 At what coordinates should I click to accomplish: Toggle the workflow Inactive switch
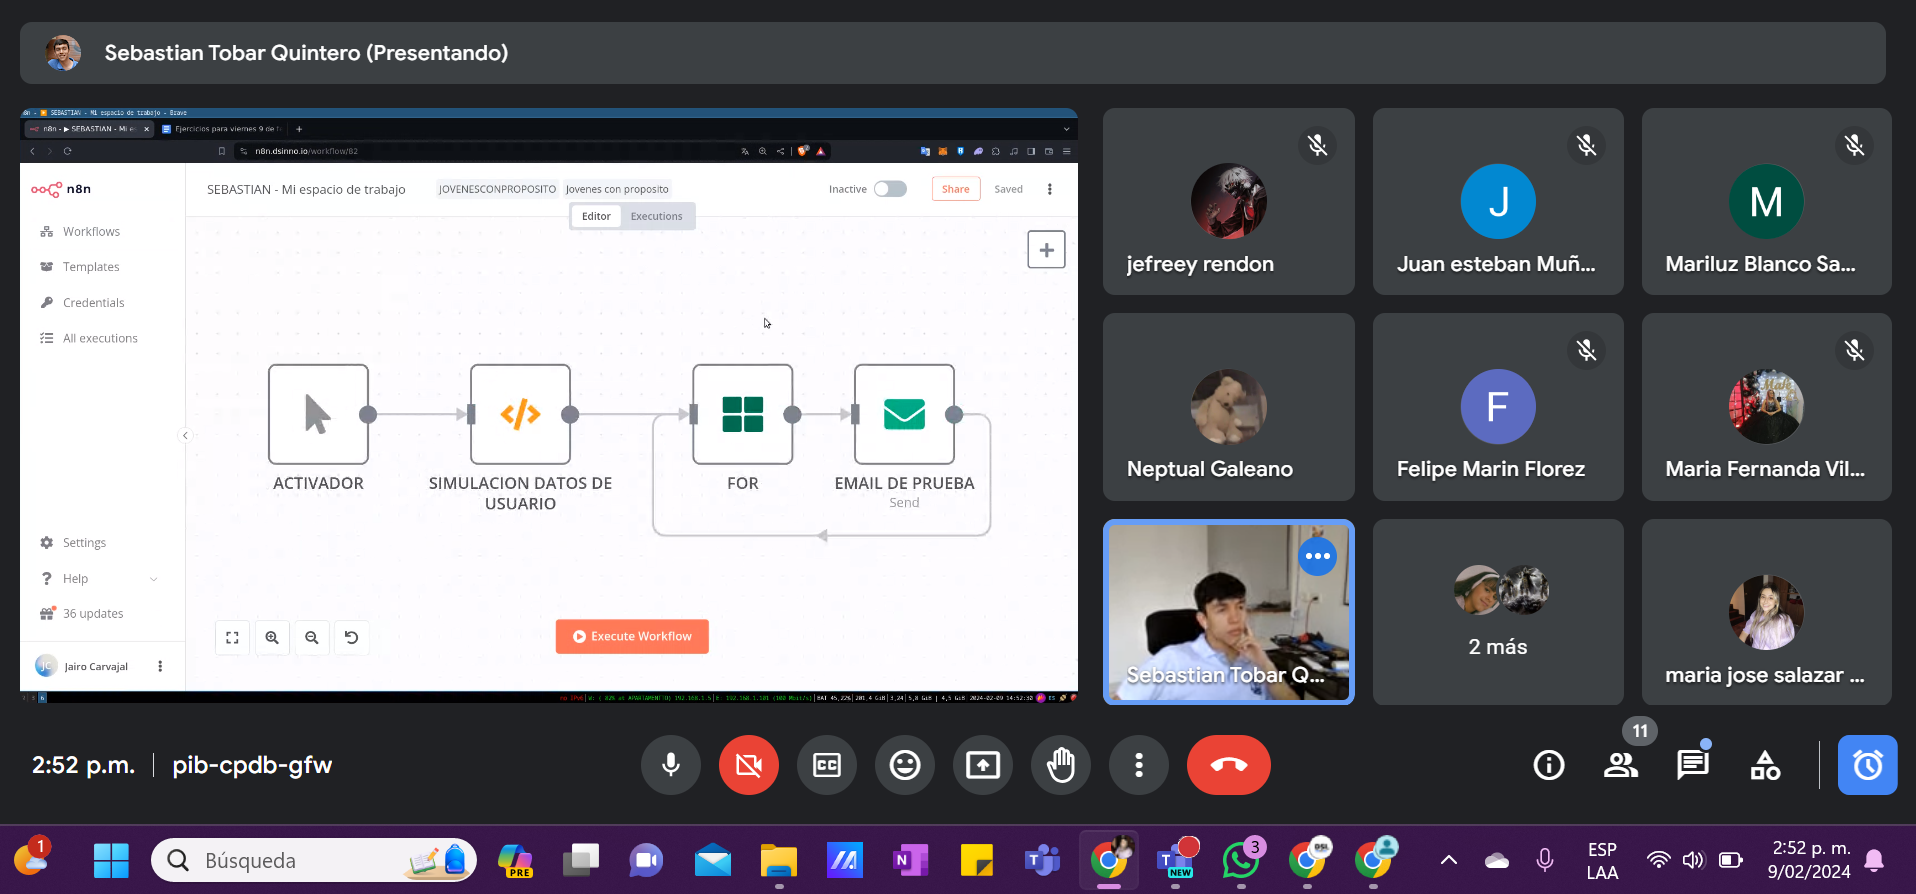tap(890, 189)
